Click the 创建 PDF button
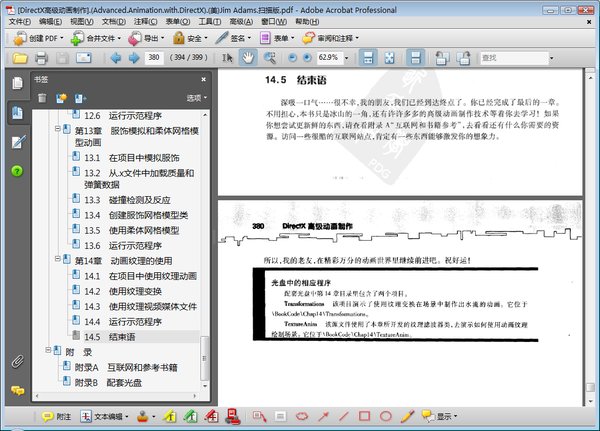Screen dimensions: 600x431 click(x=37, y=38)
